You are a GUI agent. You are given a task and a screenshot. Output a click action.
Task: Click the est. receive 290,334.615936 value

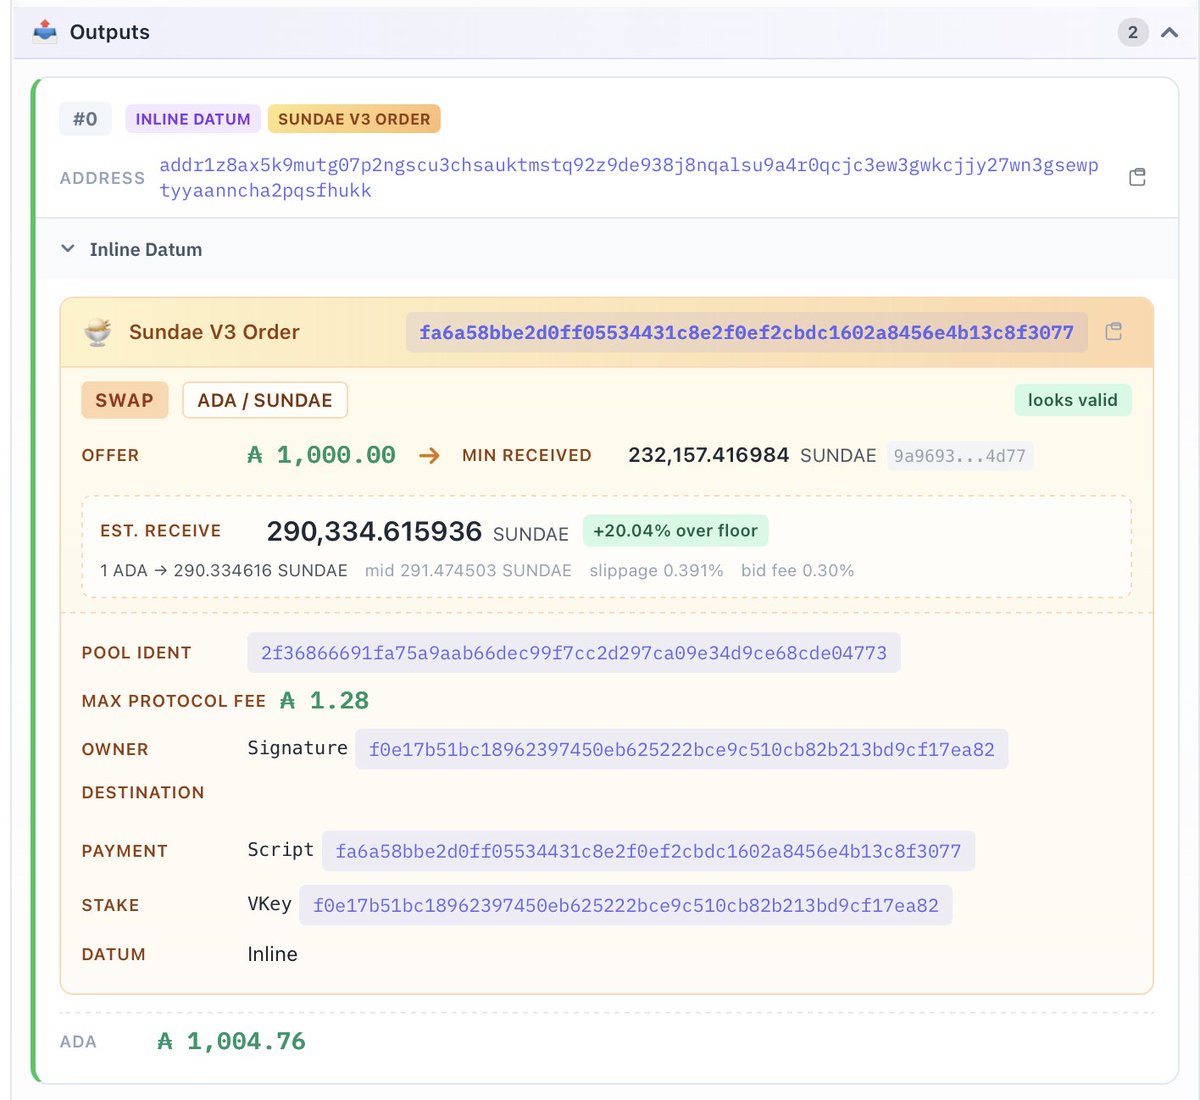point(374,531)
